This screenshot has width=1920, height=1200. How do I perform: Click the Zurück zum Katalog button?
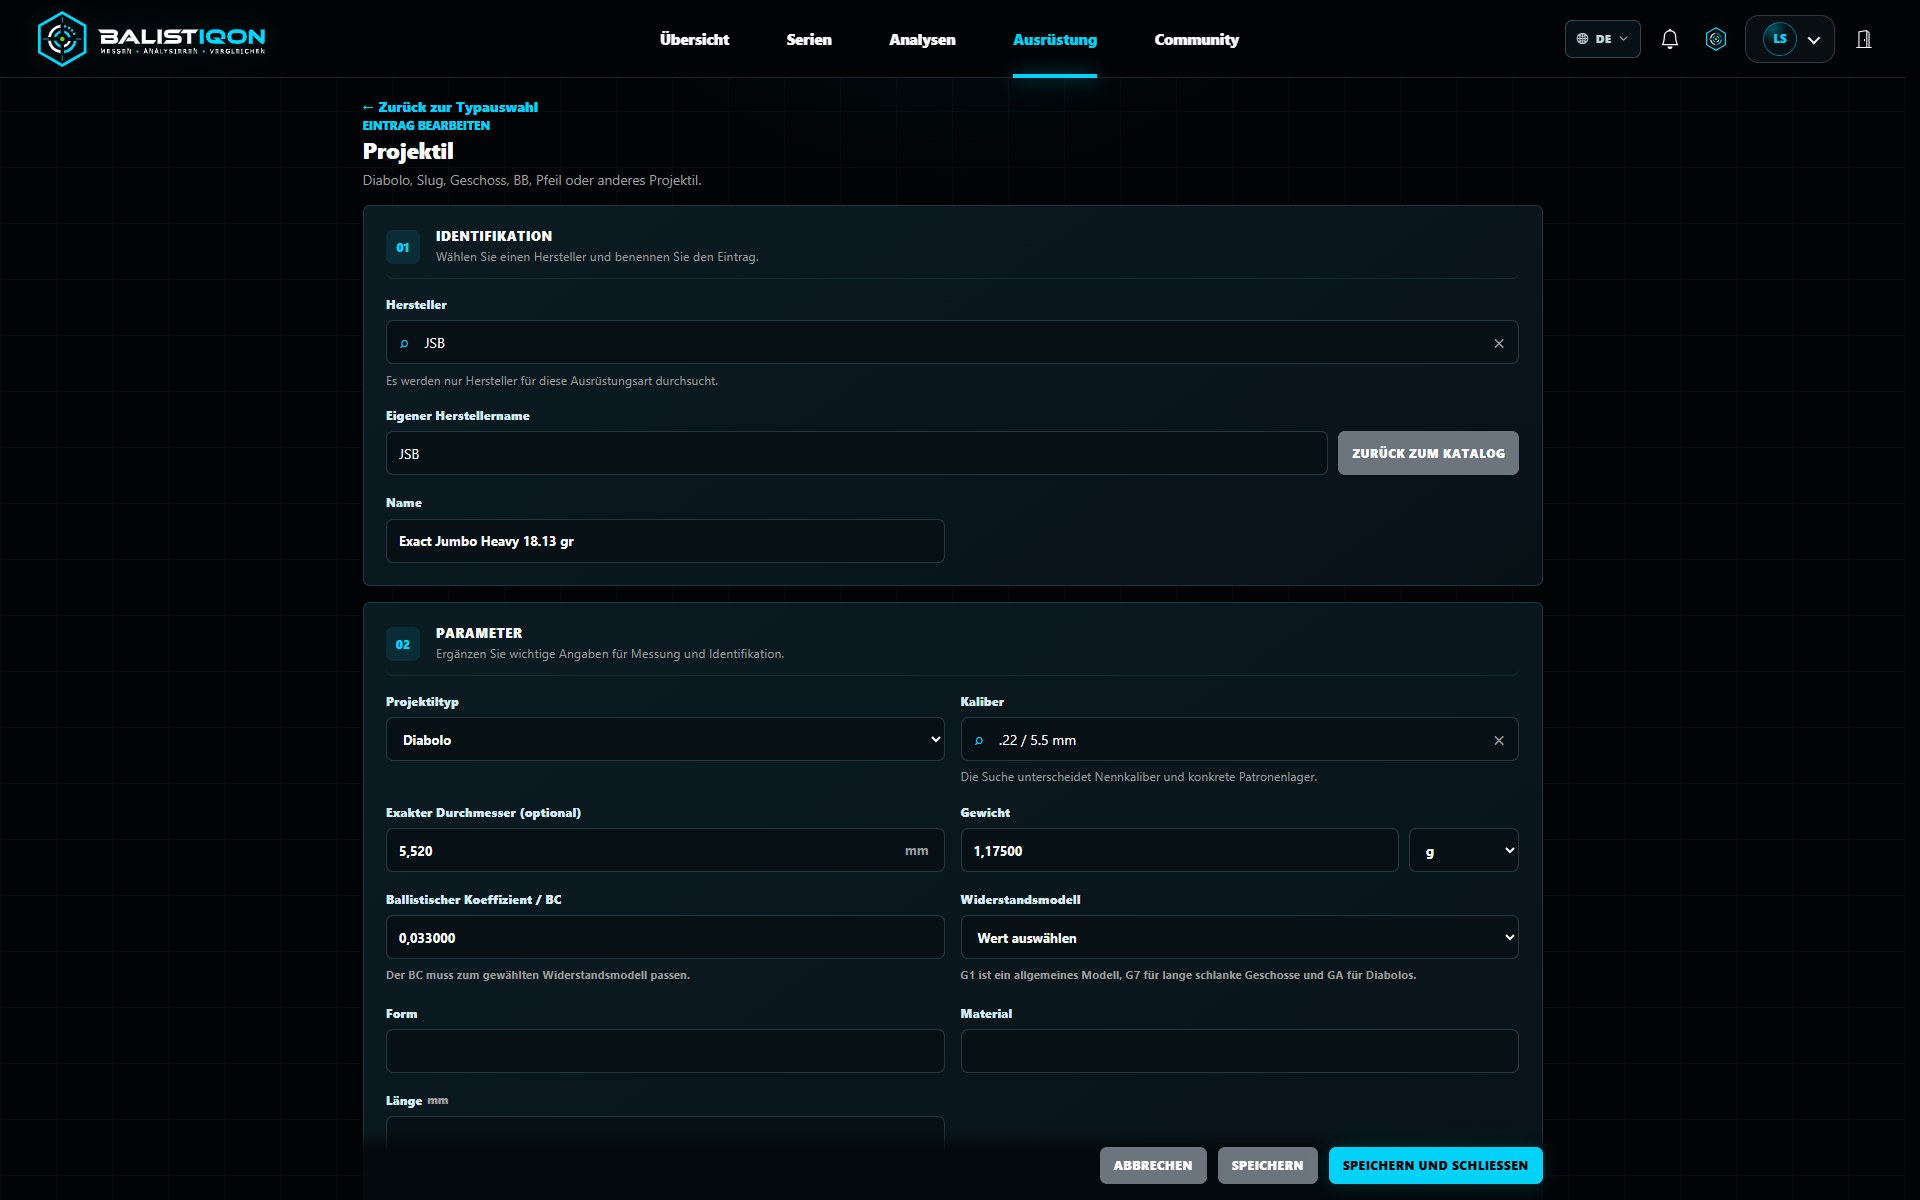(x=1428, y=453)
